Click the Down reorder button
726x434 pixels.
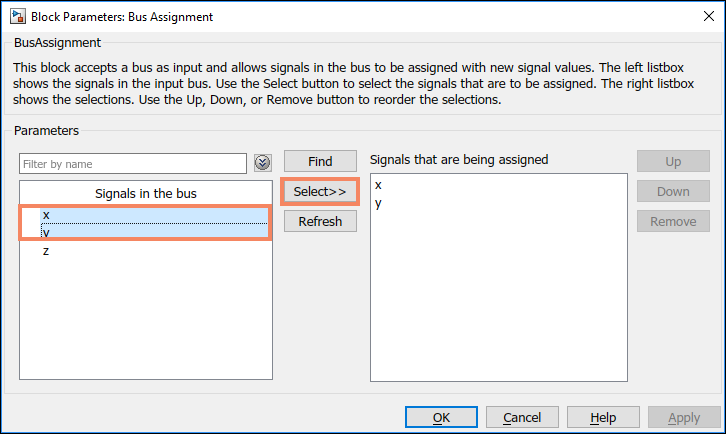click(673, 191)
